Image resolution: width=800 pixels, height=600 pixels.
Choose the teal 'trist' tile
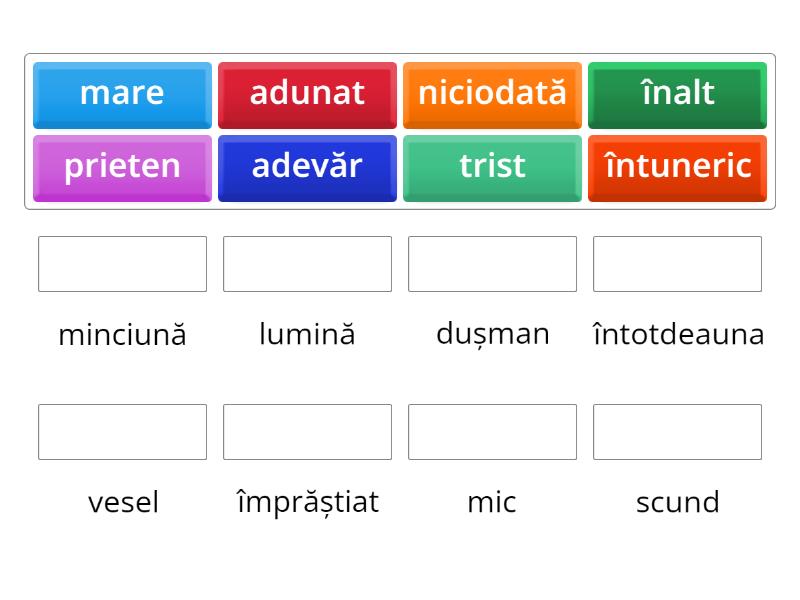tap(492, 168)
